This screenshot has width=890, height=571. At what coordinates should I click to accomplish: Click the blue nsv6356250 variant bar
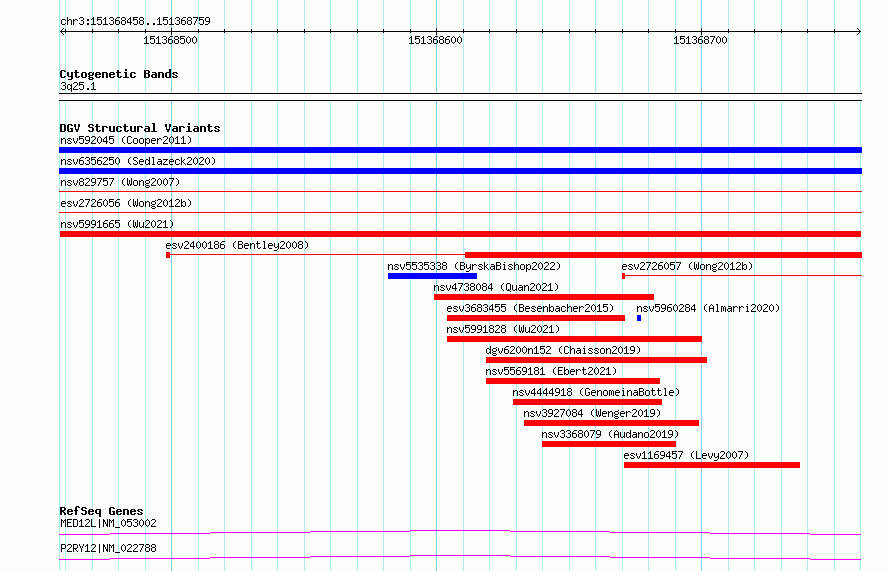click(460, 171)
